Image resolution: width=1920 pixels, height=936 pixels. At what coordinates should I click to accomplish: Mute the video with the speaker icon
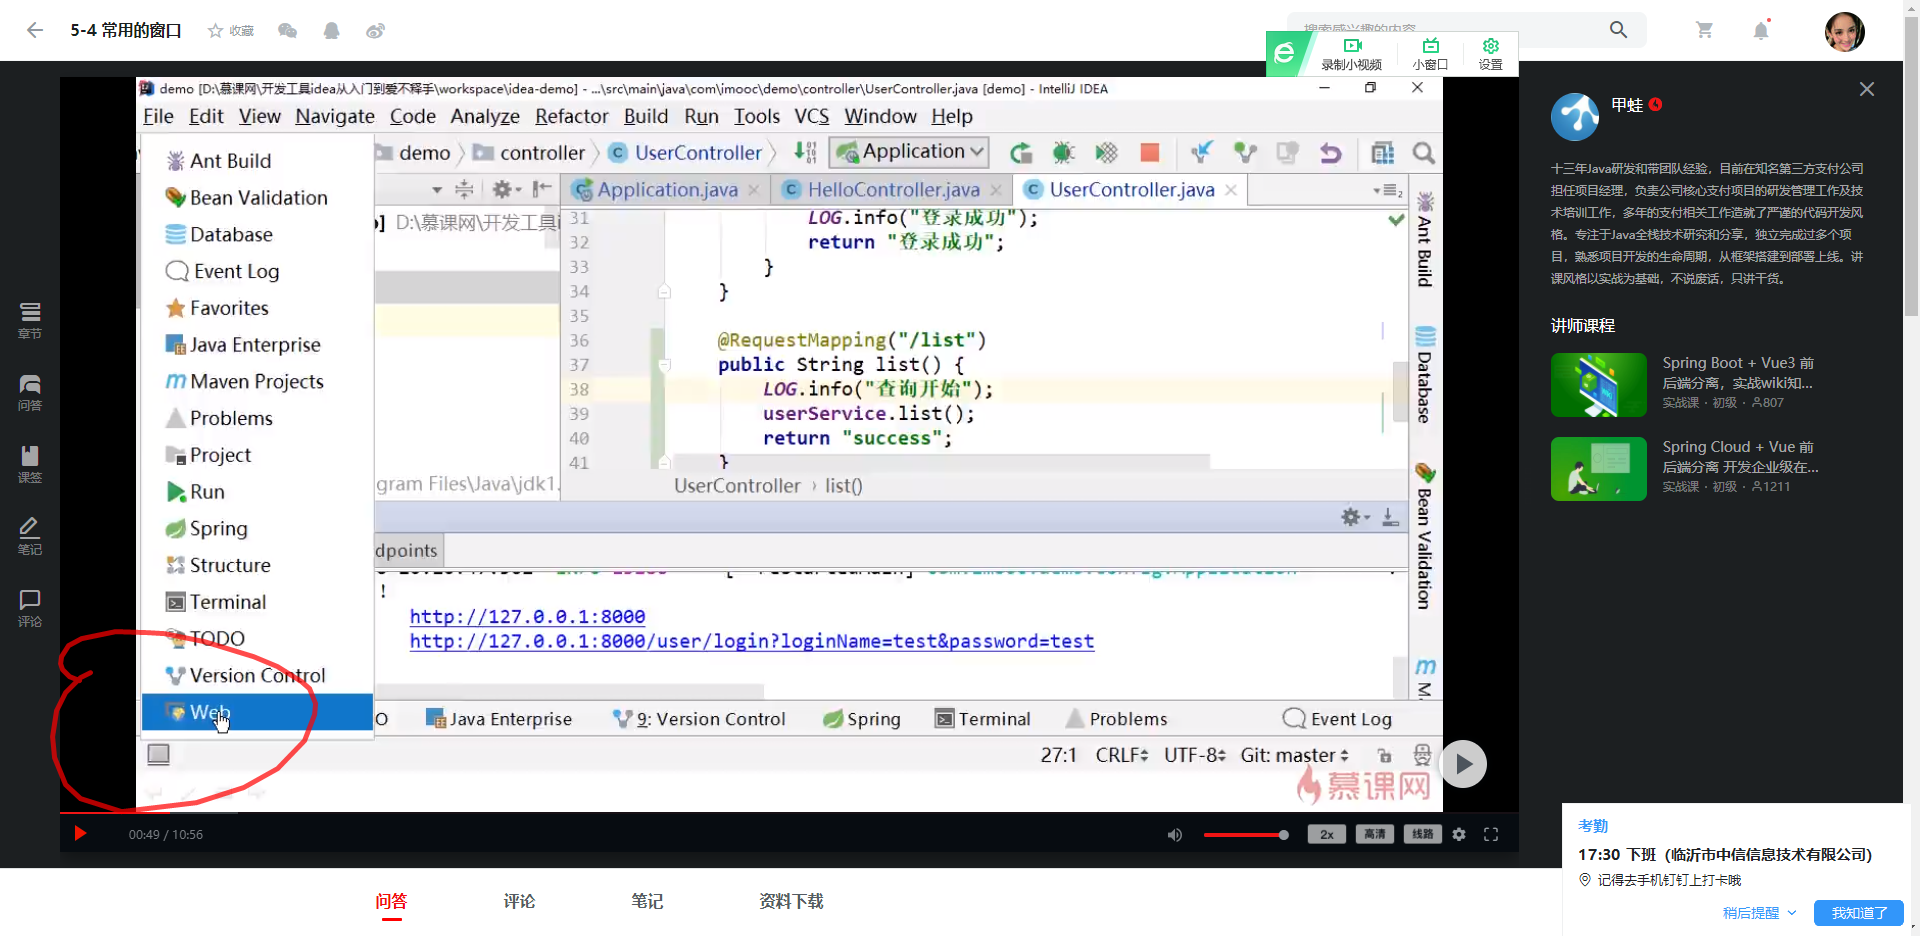(1175, 835)
